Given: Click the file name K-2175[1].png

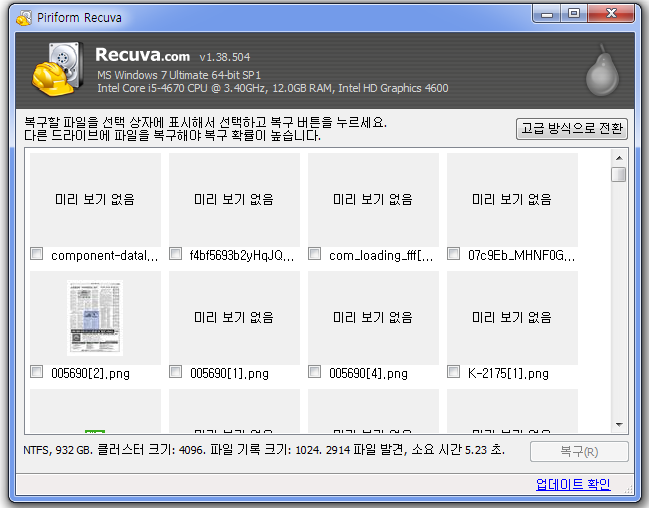Looking at the screenshot, I should click(x=508, y=373).
